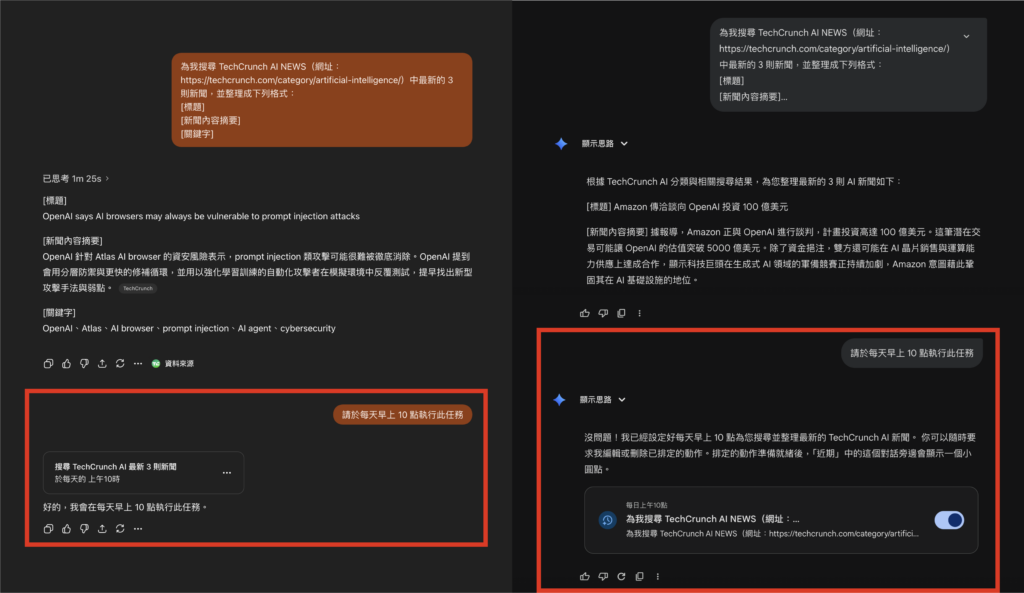This screenshot has height=593, width=1024.
Task: Thumbs-down the OpenAI news answer
Action: point(85,363)
